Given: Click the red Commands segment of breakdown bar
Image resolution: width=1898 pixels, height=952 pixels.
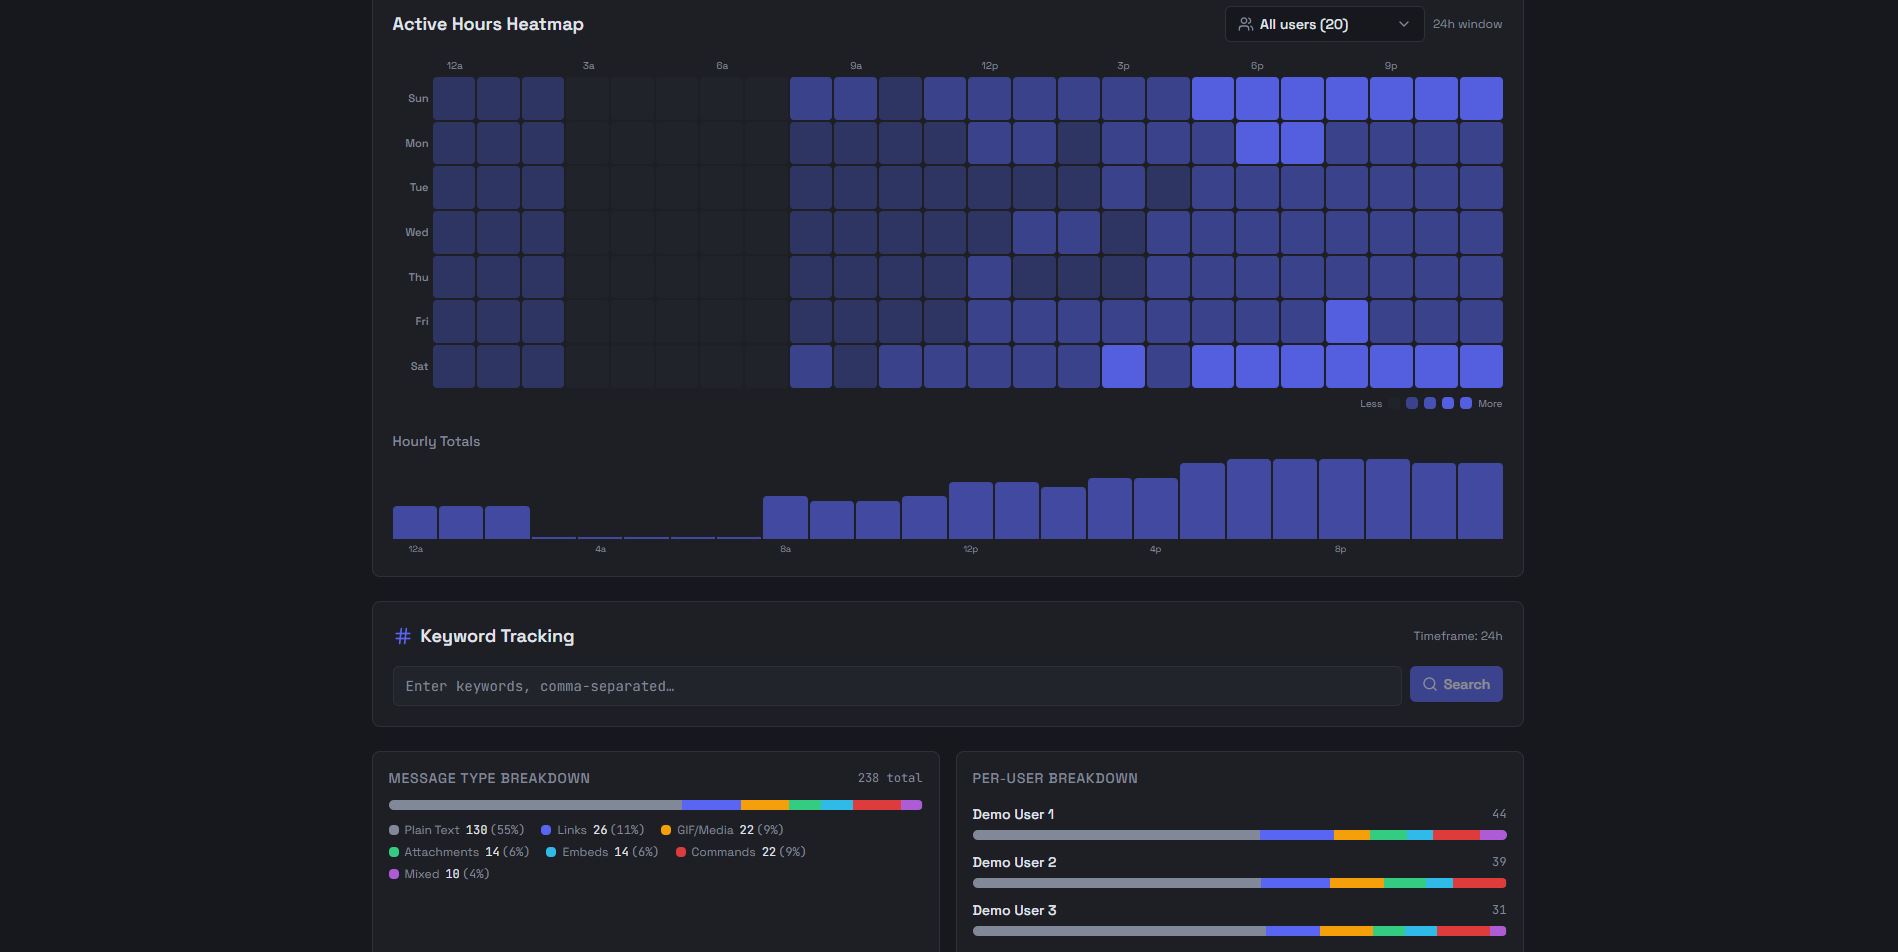Looking at the screenshot, I should [x=877, y=805].
